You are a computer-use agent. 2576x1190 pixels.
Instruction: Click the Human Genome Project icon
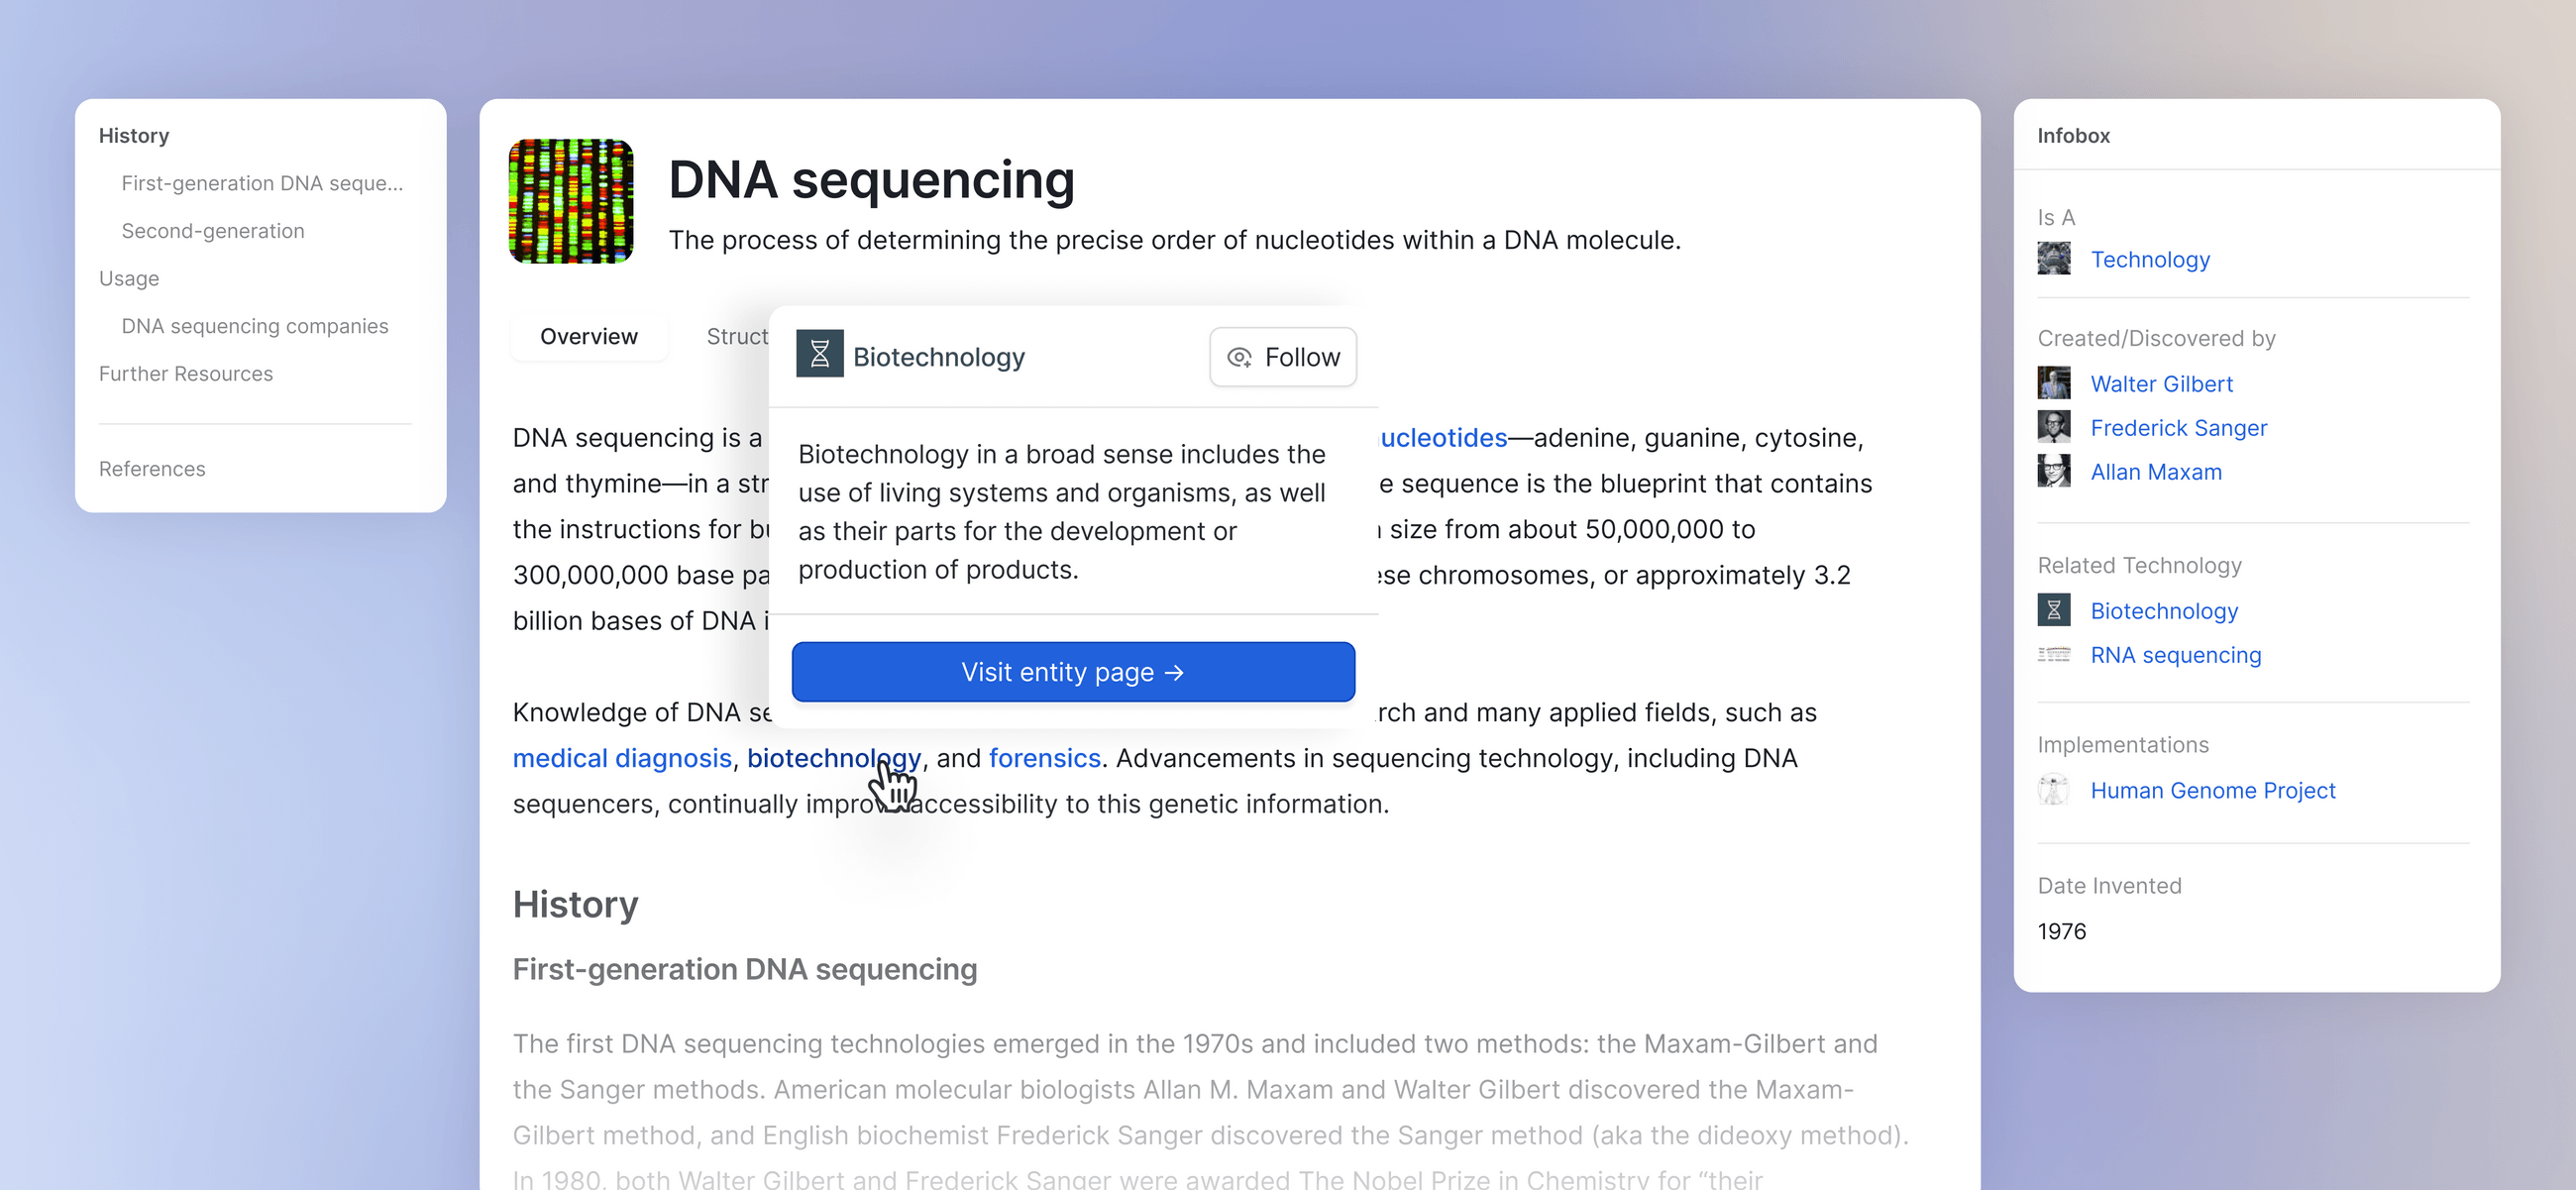click(2054, 790)
